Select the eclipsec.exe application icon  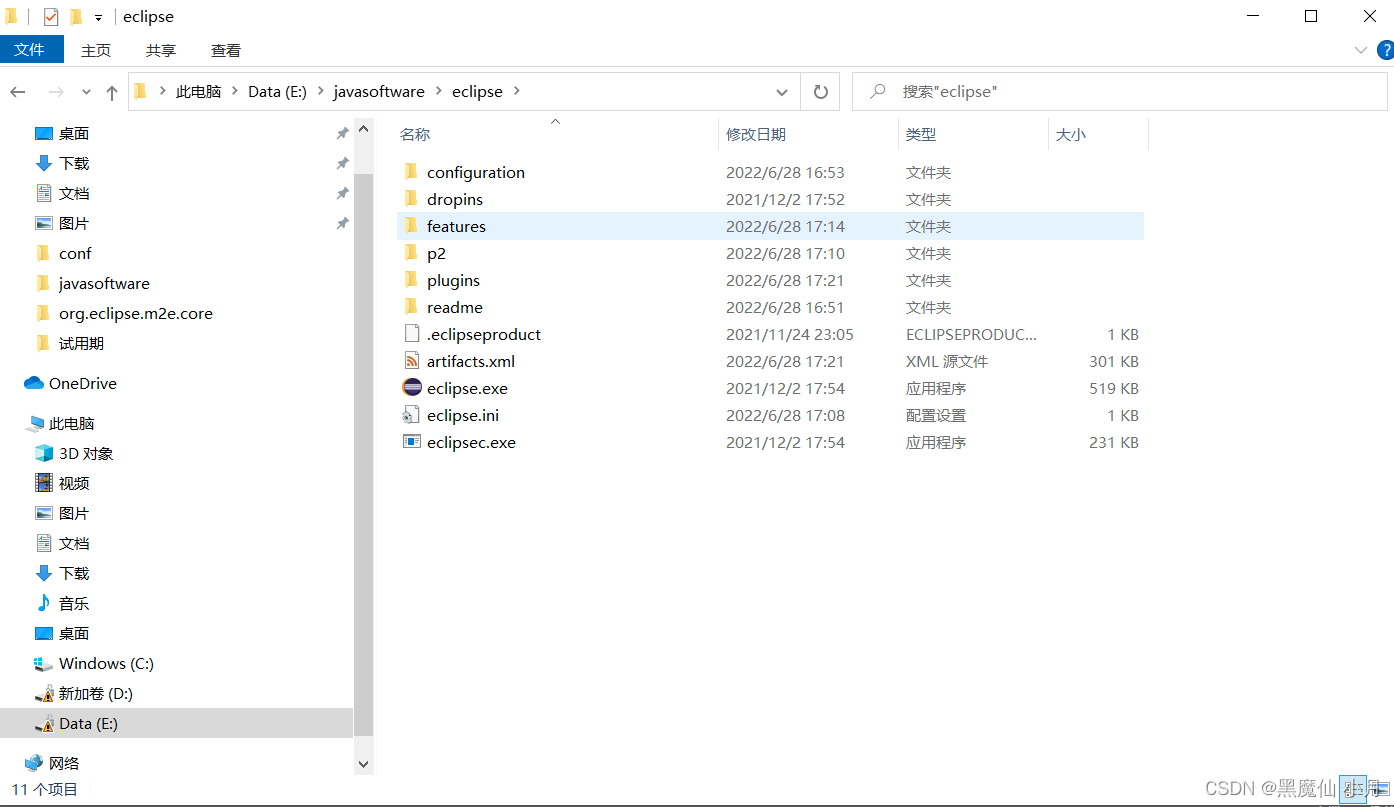point(411,442)
